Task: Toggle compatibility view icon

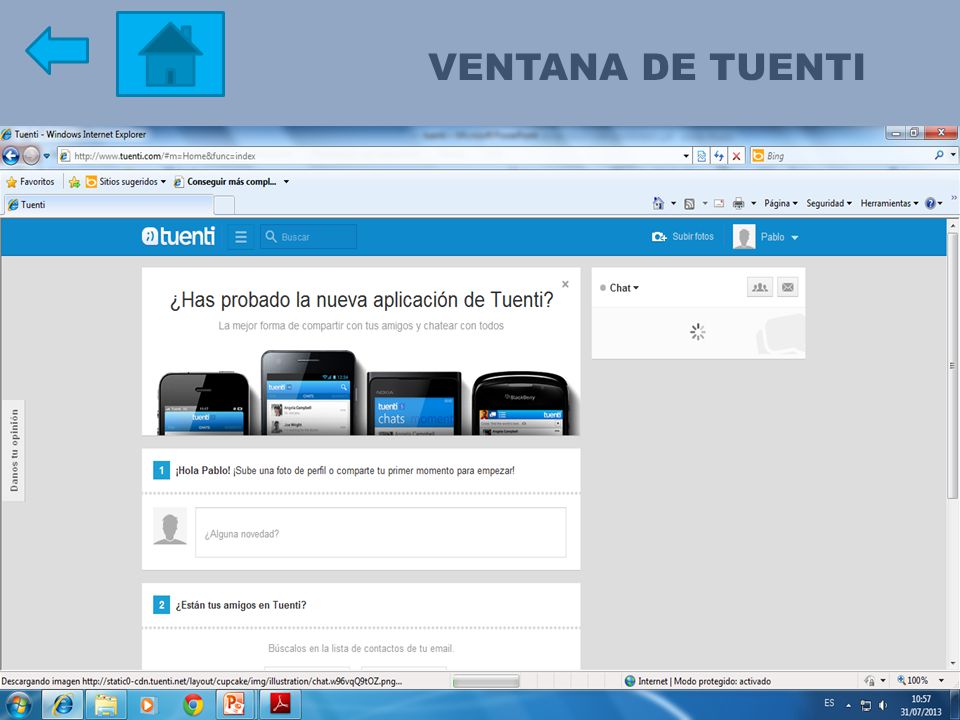Action: pyautogui.click(x=702, y=156)
